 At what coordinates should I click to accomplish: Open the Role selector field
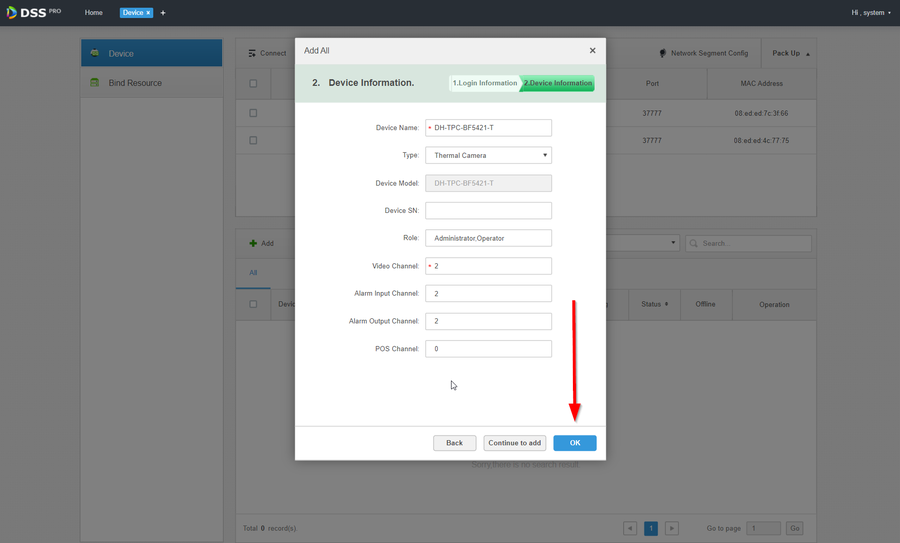[x=488, y=238]
